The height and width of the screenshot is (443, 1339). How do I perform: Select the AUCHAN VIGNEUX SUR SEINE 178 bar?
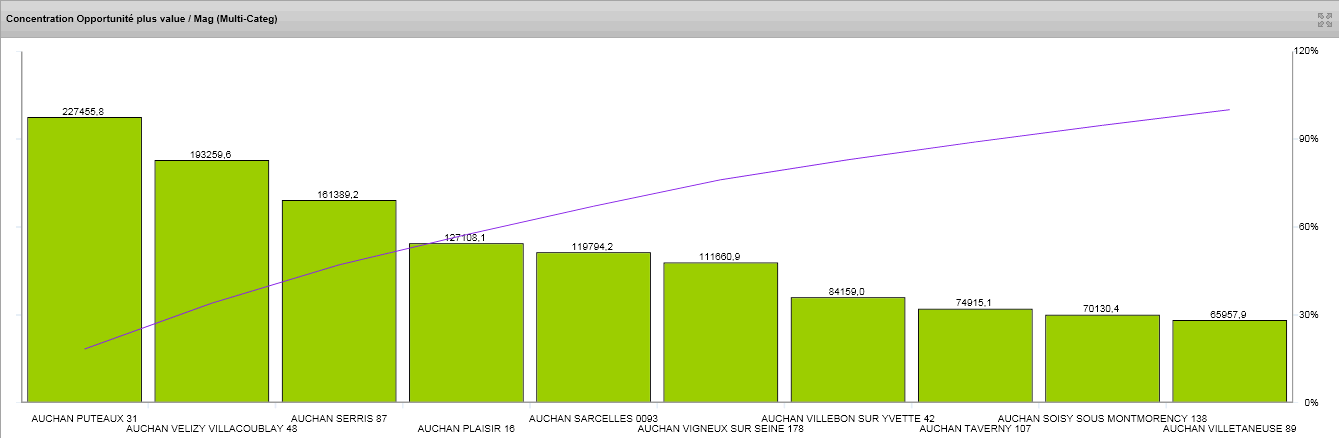pyautogui.click(x=721, y=332)
